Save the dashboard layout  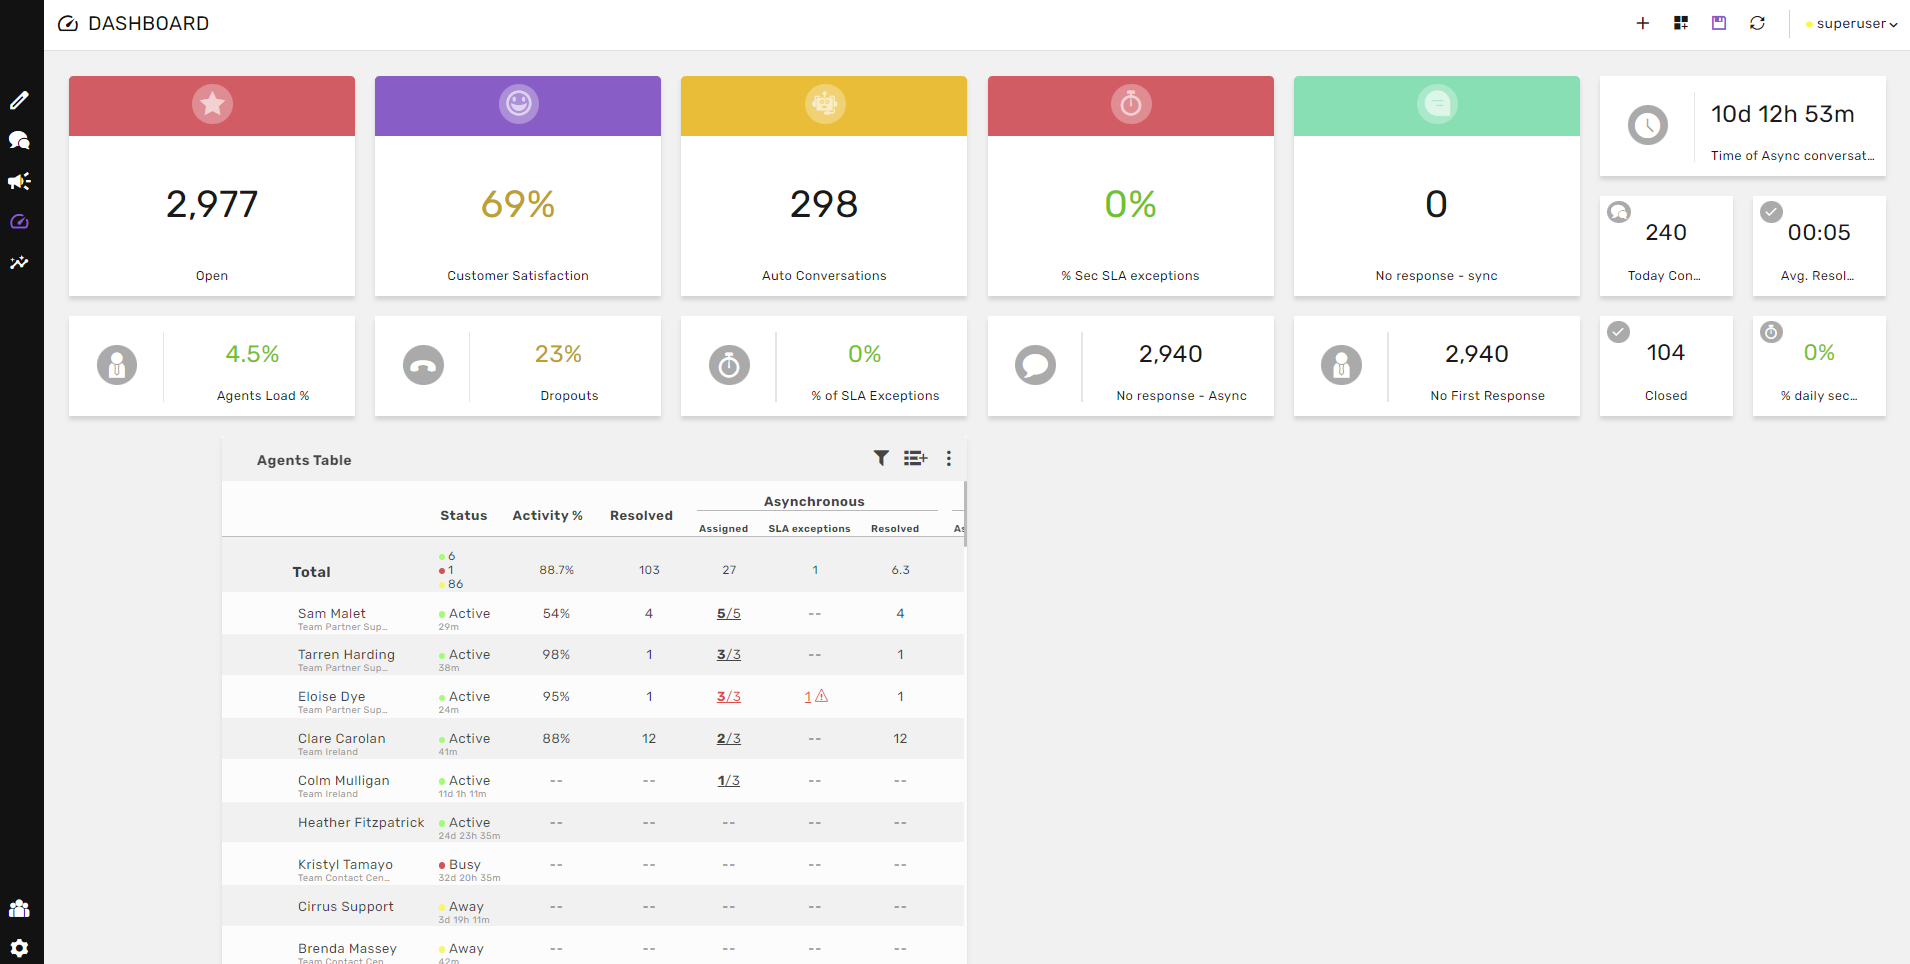(x=1718, y=22)
